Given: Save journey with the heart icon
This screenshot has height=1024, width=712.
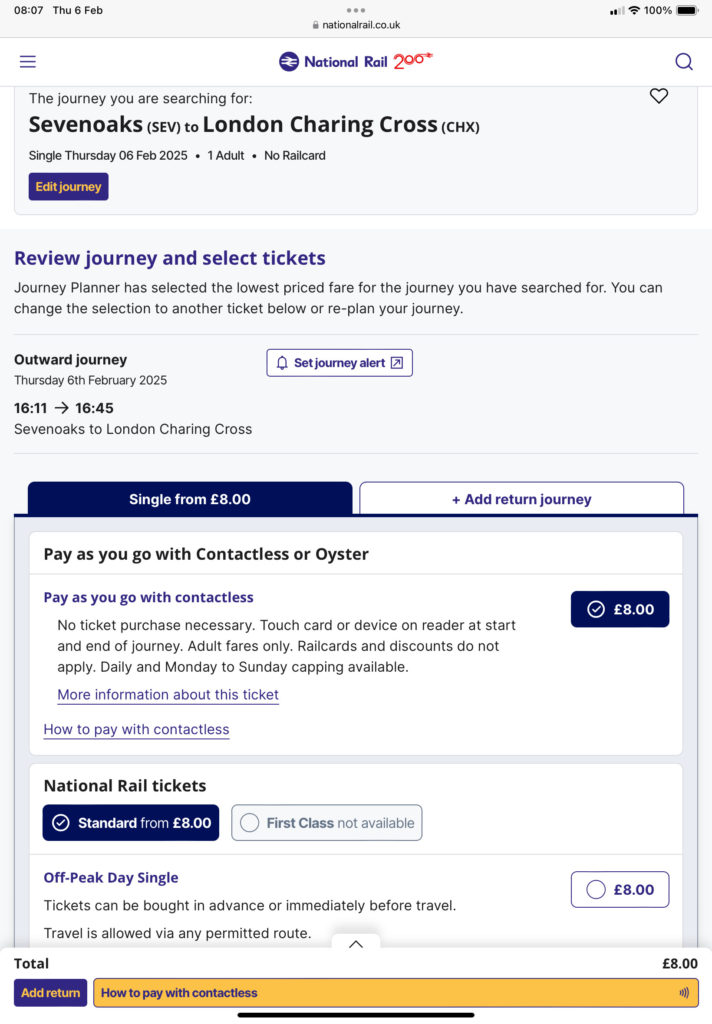Looking at the screenshot, I should [x=658, y=96].
